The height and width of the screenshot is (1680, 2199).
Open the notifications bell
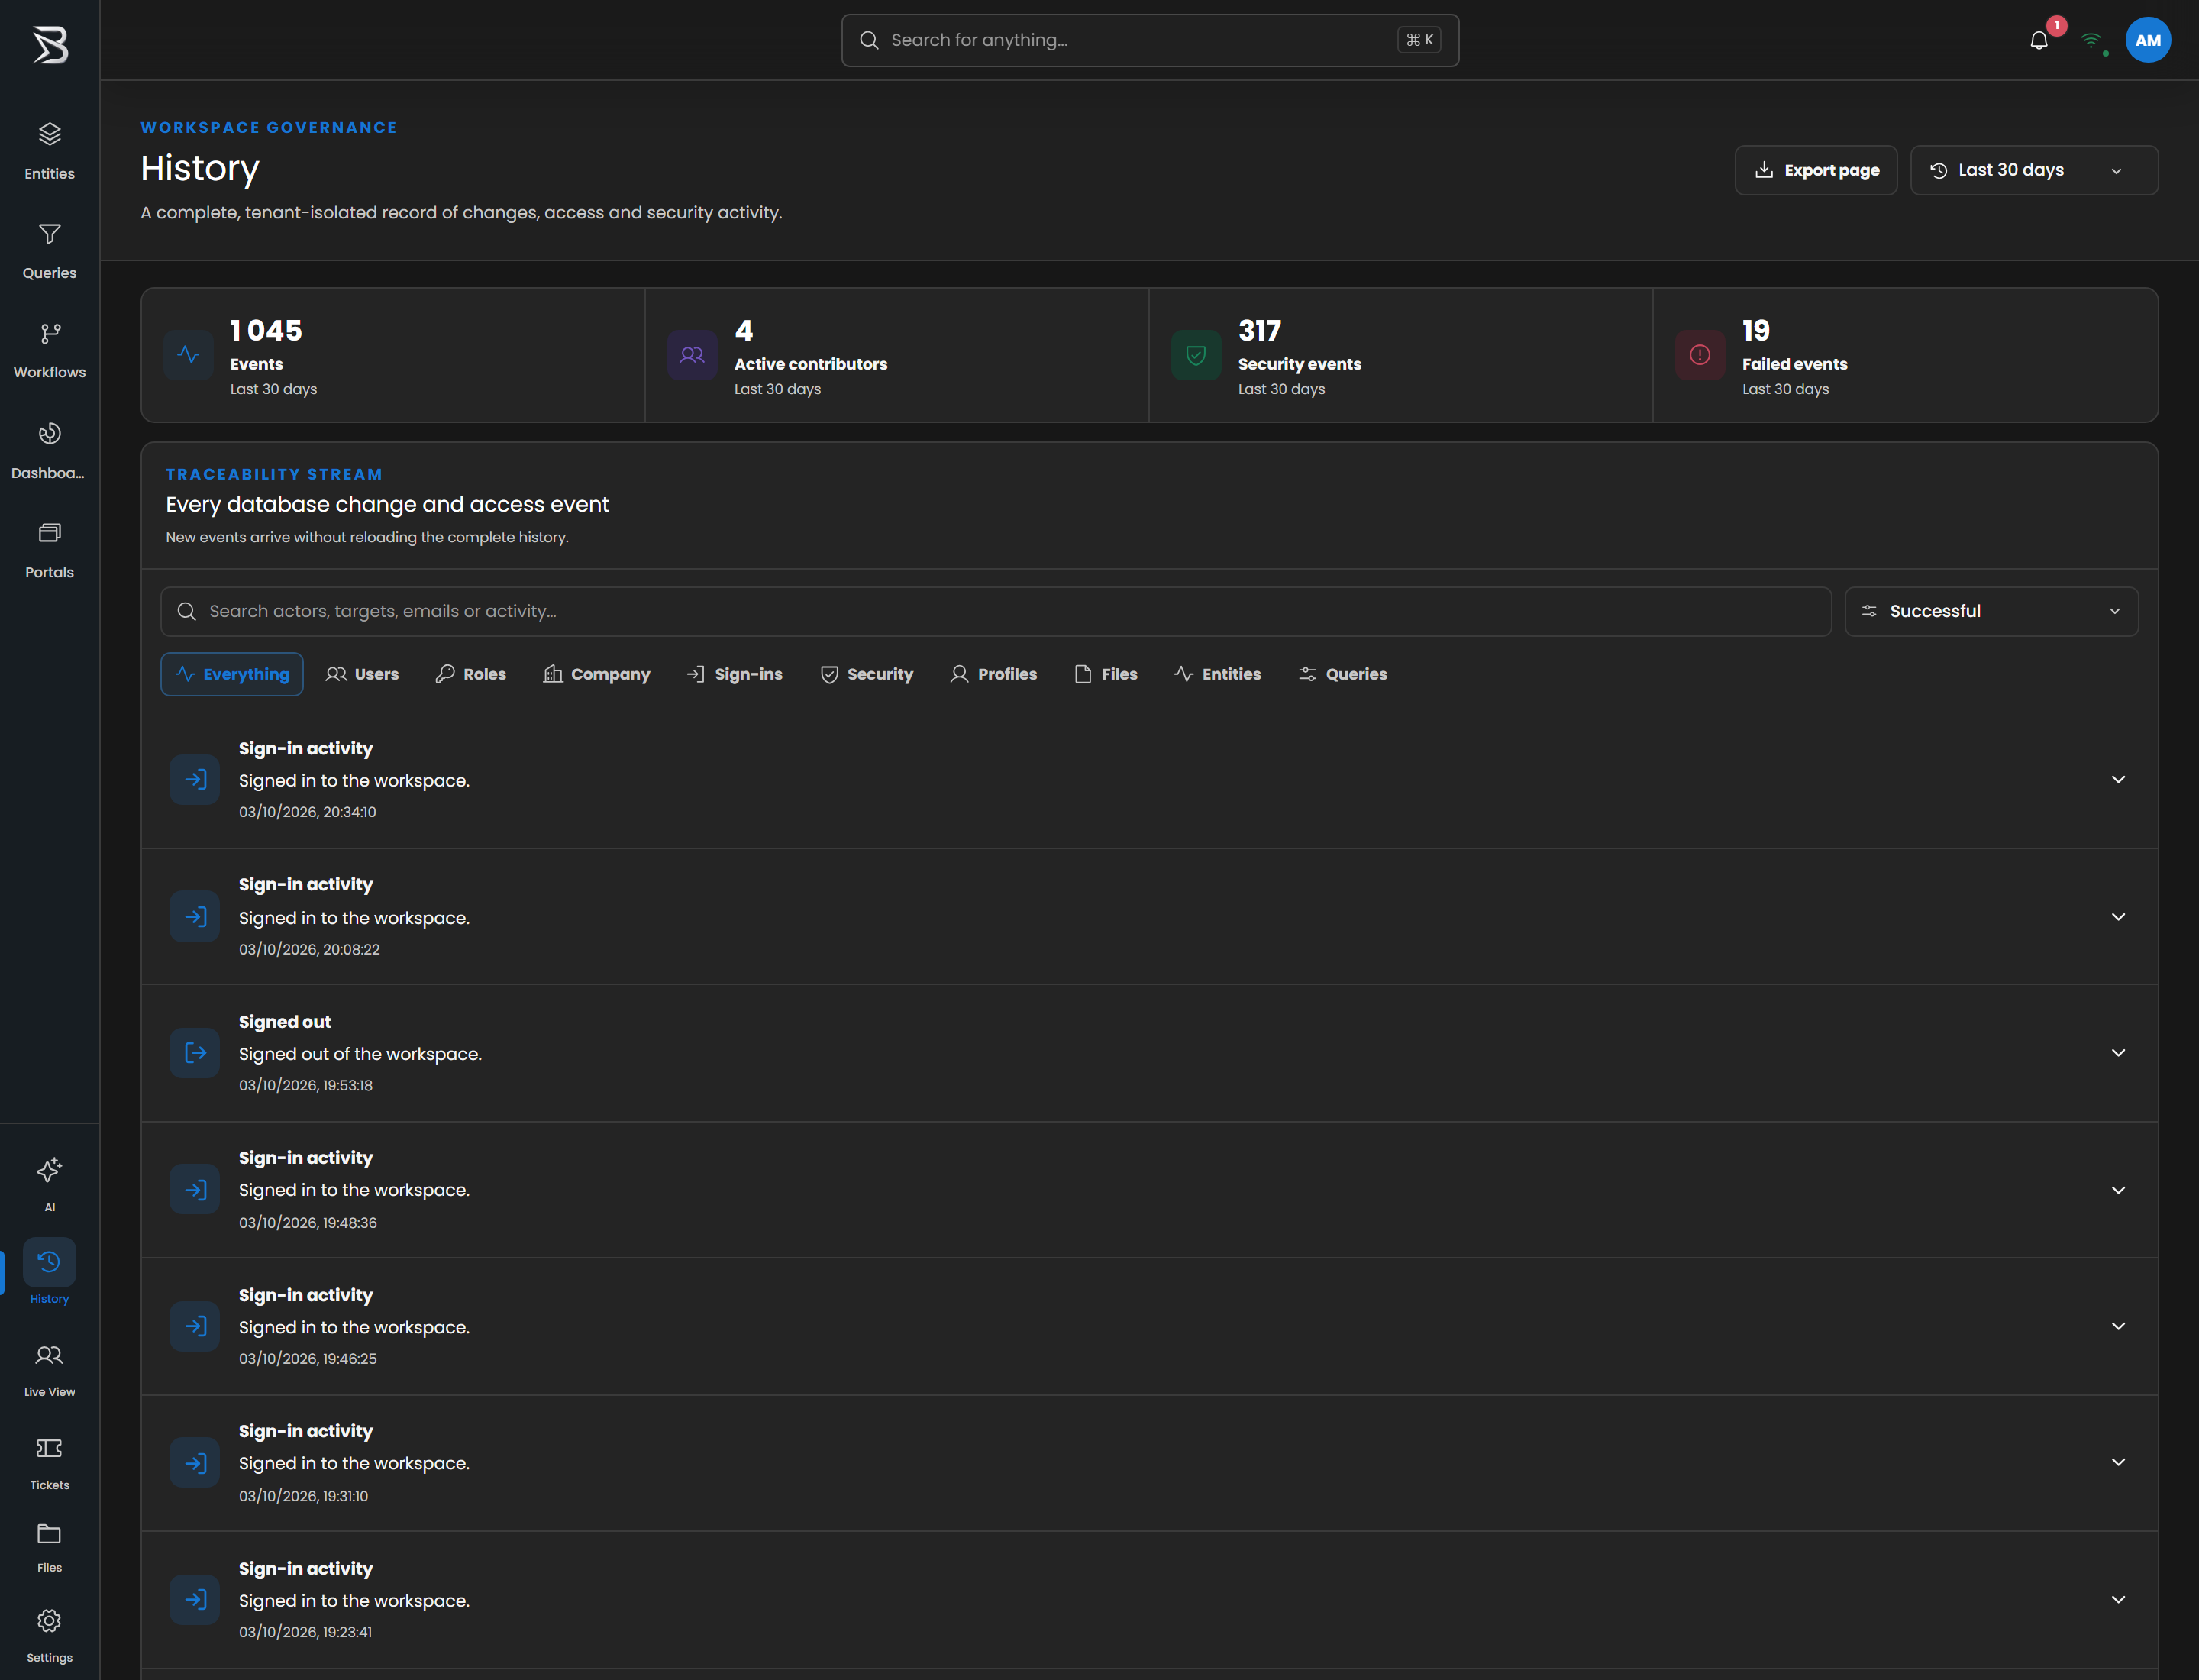pos(2039,40)
